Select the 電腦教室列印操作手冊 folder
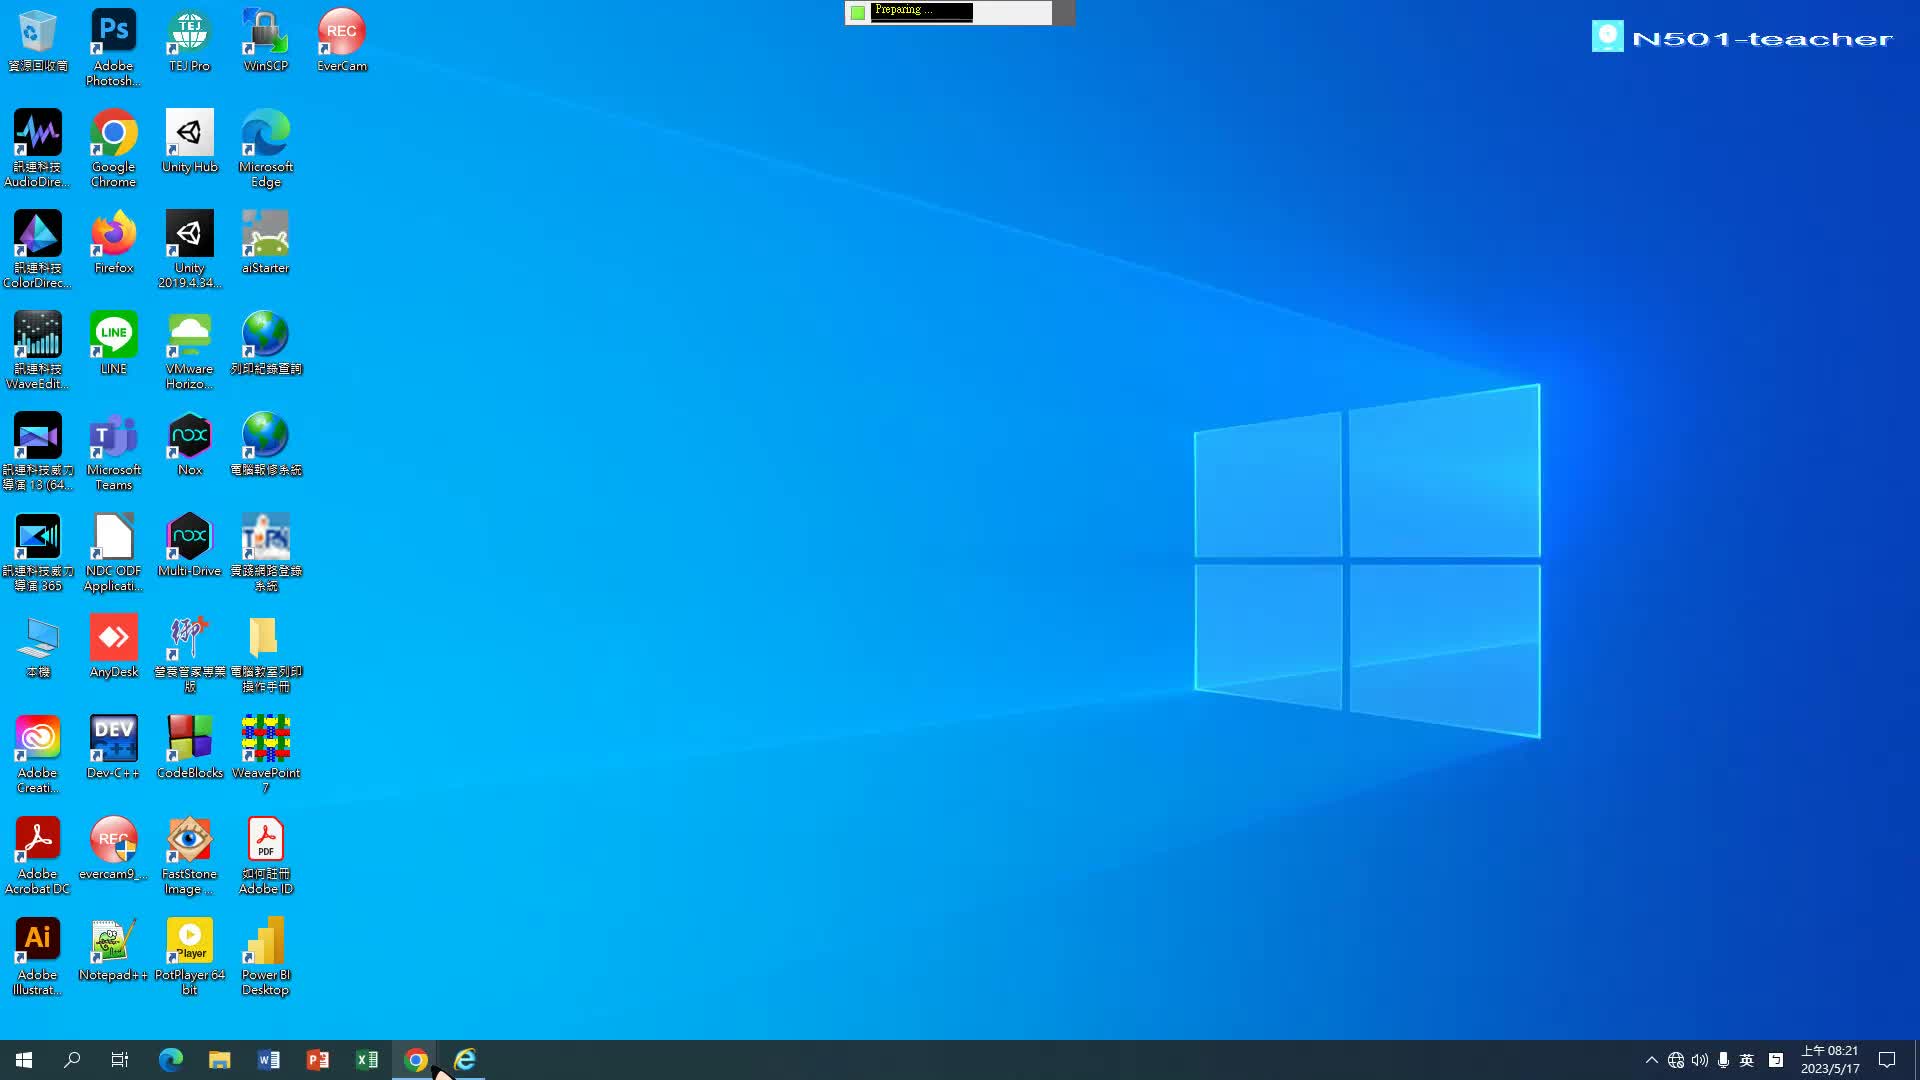This screenshot has width=1920, height=1080. pyautogui.click(x=265, y=653)
